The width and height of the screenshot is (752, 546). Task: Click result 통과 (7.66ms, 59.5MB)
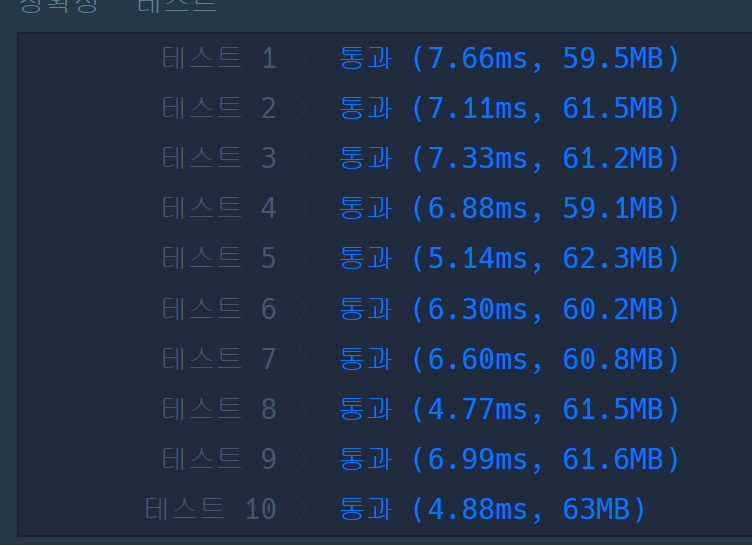(509, 59)
